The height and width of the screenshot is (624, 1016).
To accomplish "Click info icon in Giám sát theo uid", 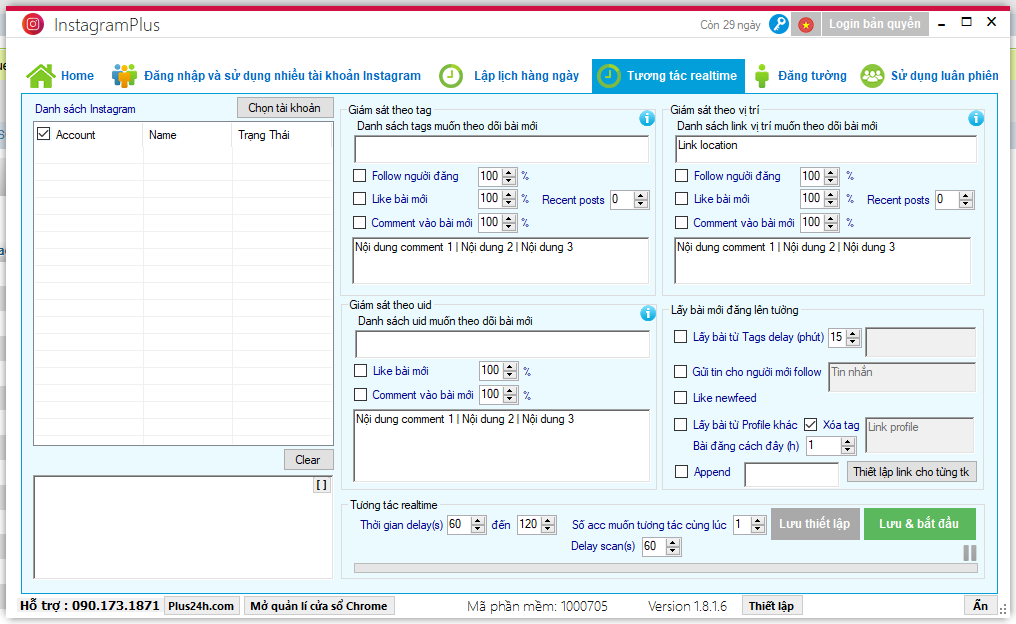I will [648, 314].
